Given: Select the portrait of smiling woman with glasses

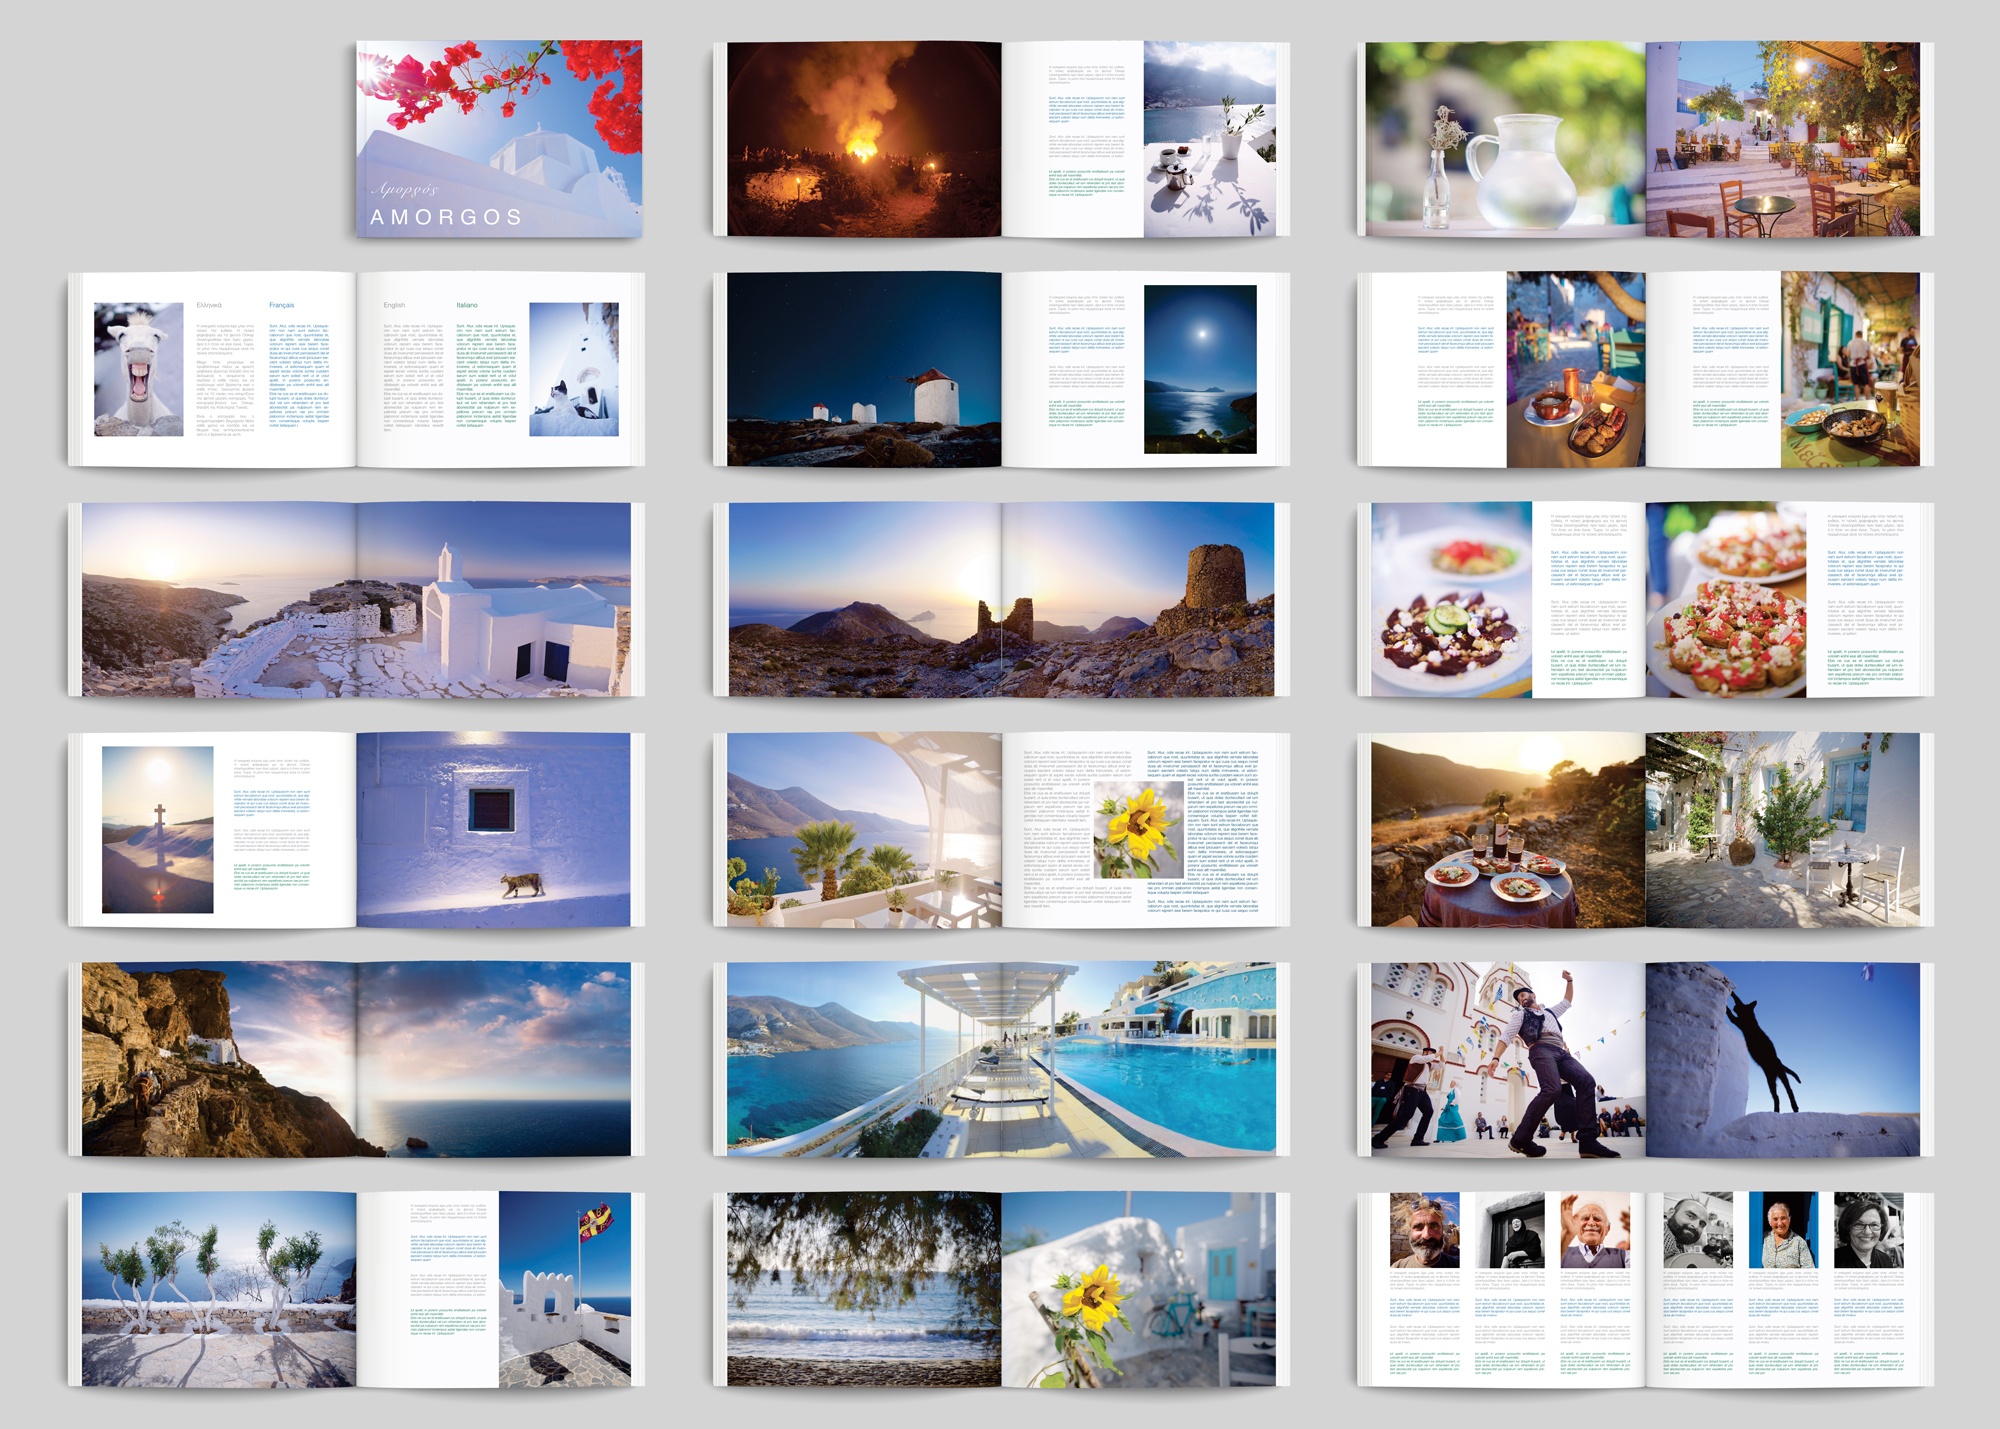Looking at the screenshot, I should pyautogui.click(x=1868, y=1230).
